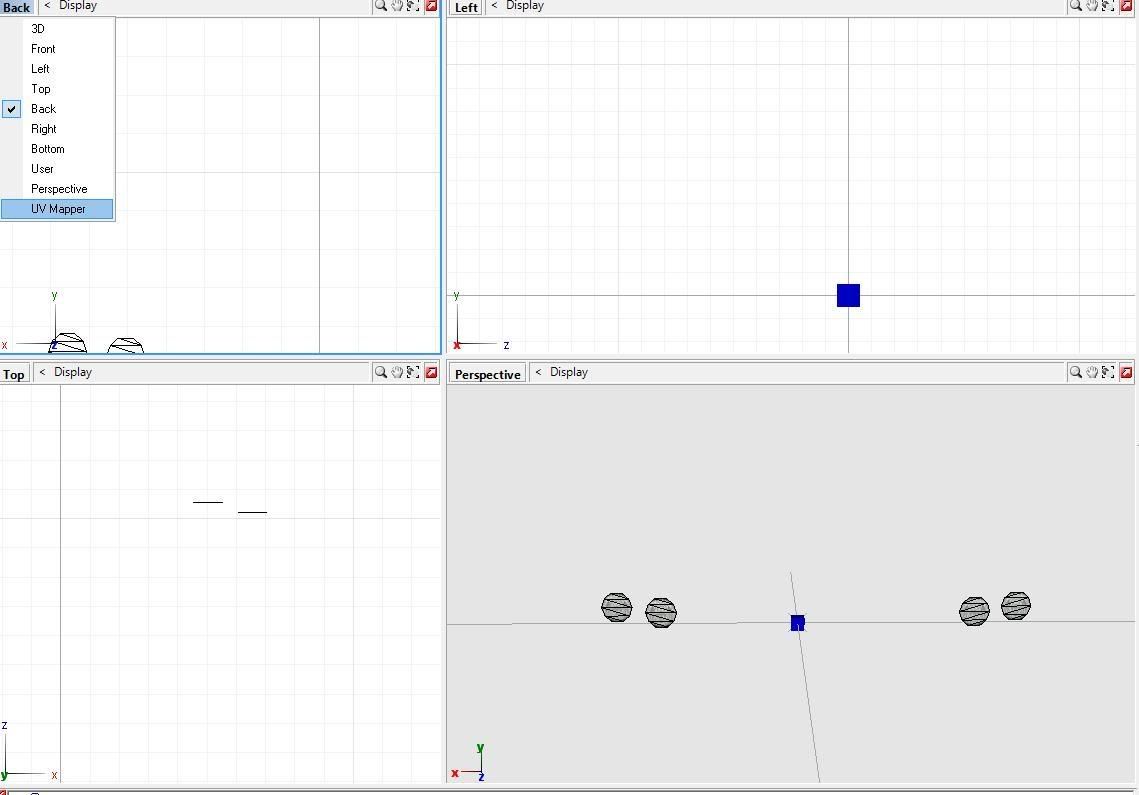Image resolution: width=1139 pixels, height=795 pixels.
Task: Open the Top view name dropdown
Action: tap(14, 374)
